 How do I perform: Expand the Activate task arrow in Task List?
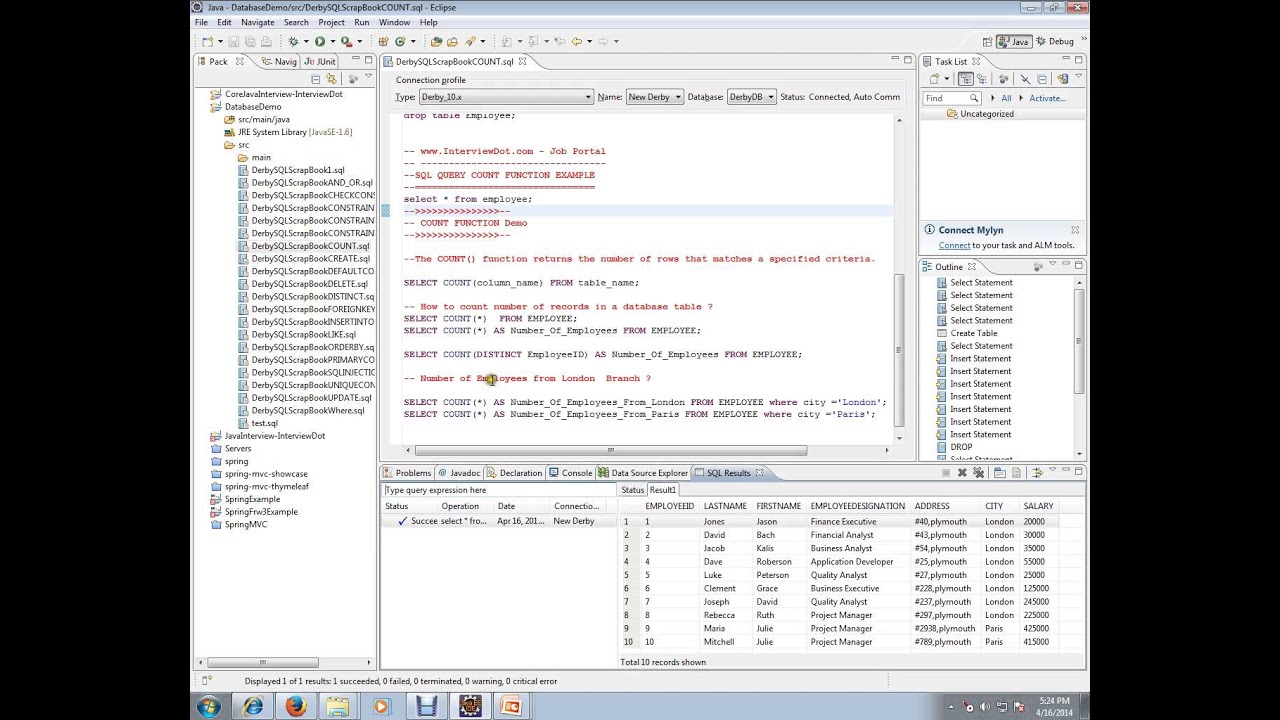[1021, 98]
